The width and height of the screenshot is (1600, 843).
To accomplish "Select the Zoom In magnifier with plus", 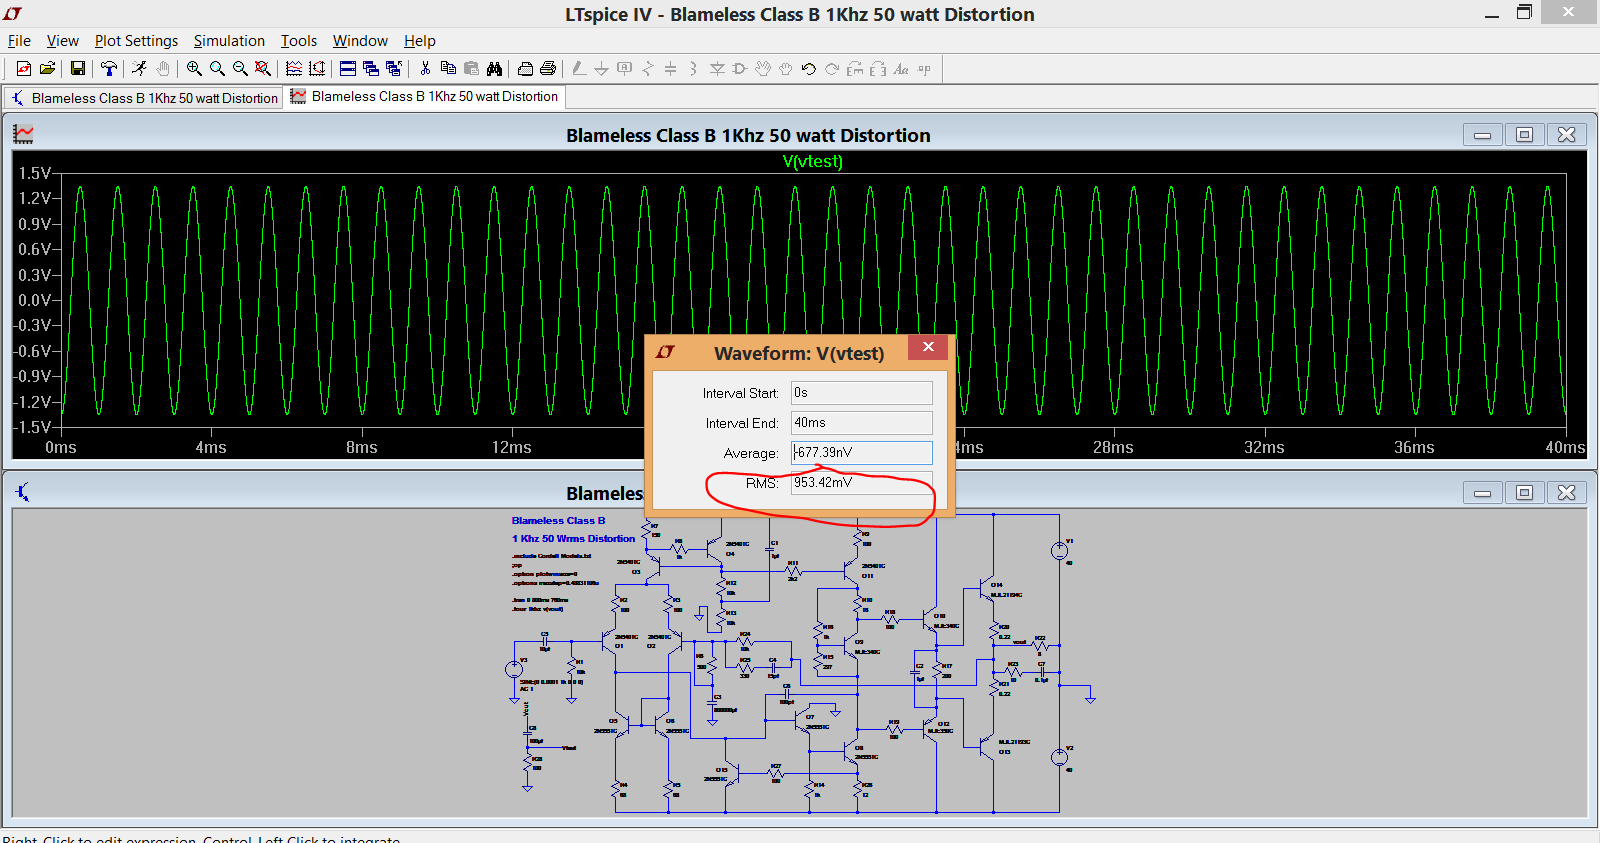I will (194, 69).
